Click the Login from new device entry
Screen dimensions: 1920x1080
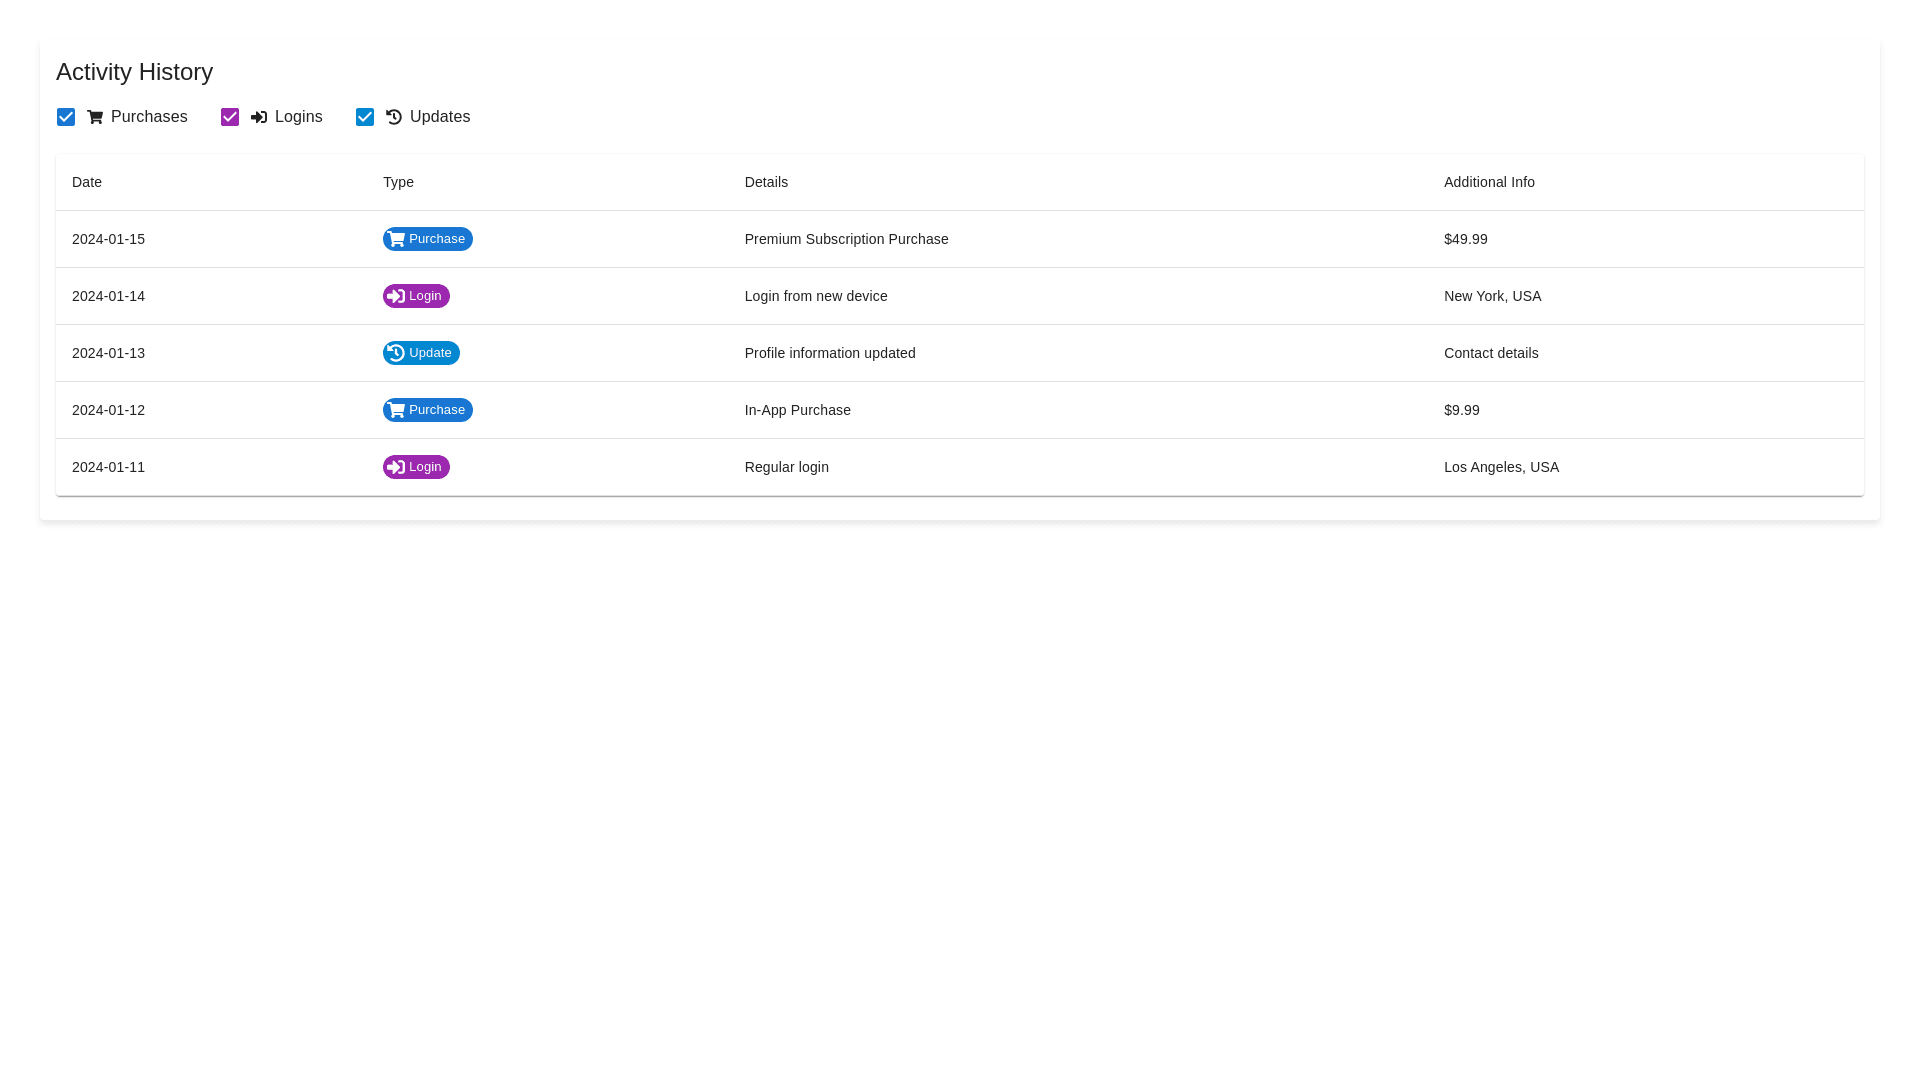[816, 296]
